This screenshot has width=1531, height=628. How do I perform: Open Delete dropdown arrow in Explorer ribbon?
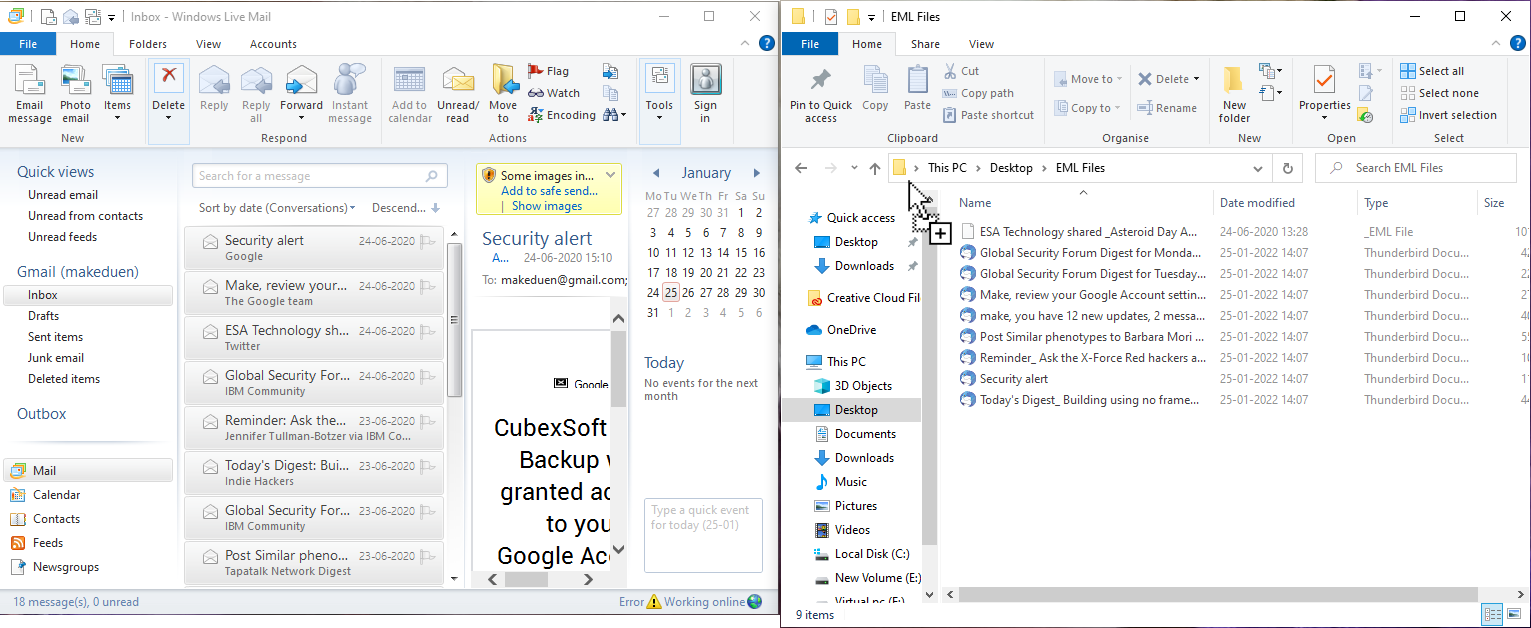[x=1197, y=79]
